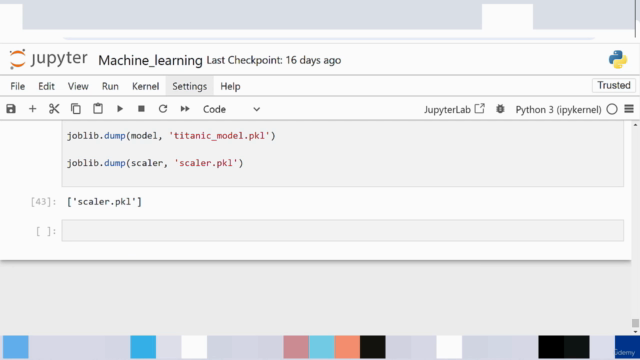Open the Edit menu
Viewport: 640px width, 360px height.
46,87
